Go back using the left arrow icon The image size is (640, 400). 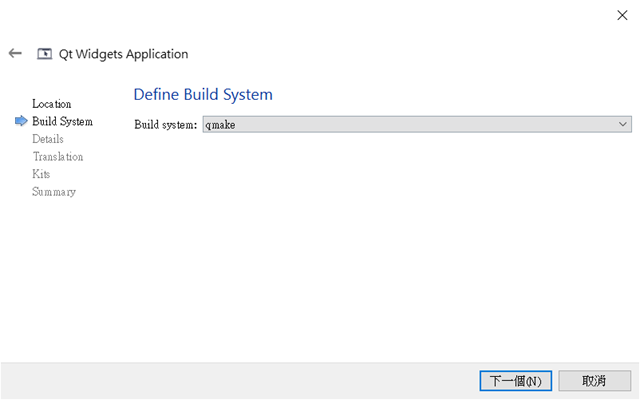(15, 53)
